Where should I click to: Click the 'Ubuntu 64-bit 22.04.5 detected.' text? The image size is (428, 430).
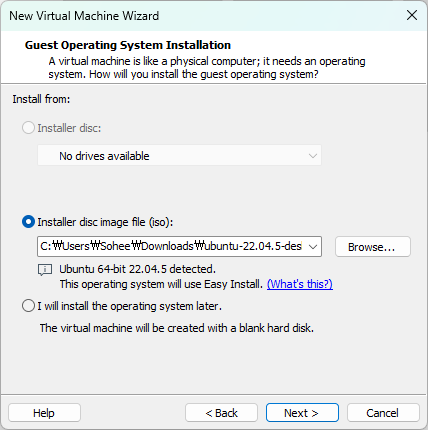tap(137, 269)
